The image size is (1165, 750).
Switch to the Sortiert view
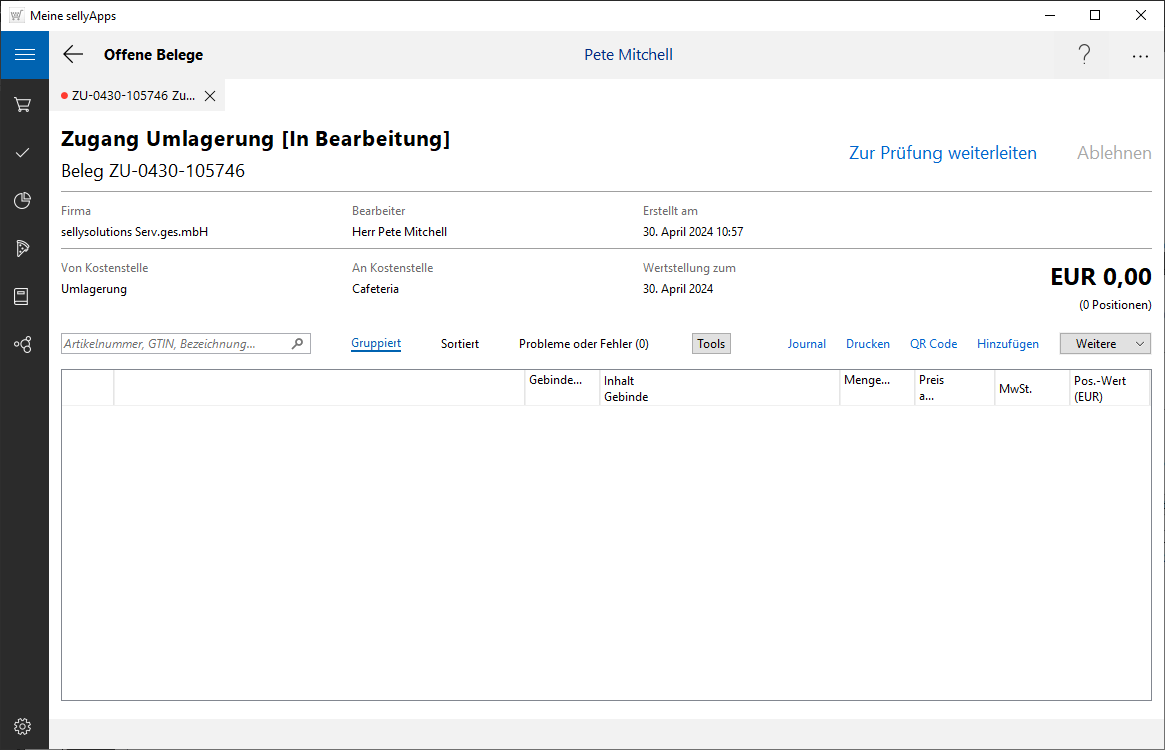(x=460, y=344)
